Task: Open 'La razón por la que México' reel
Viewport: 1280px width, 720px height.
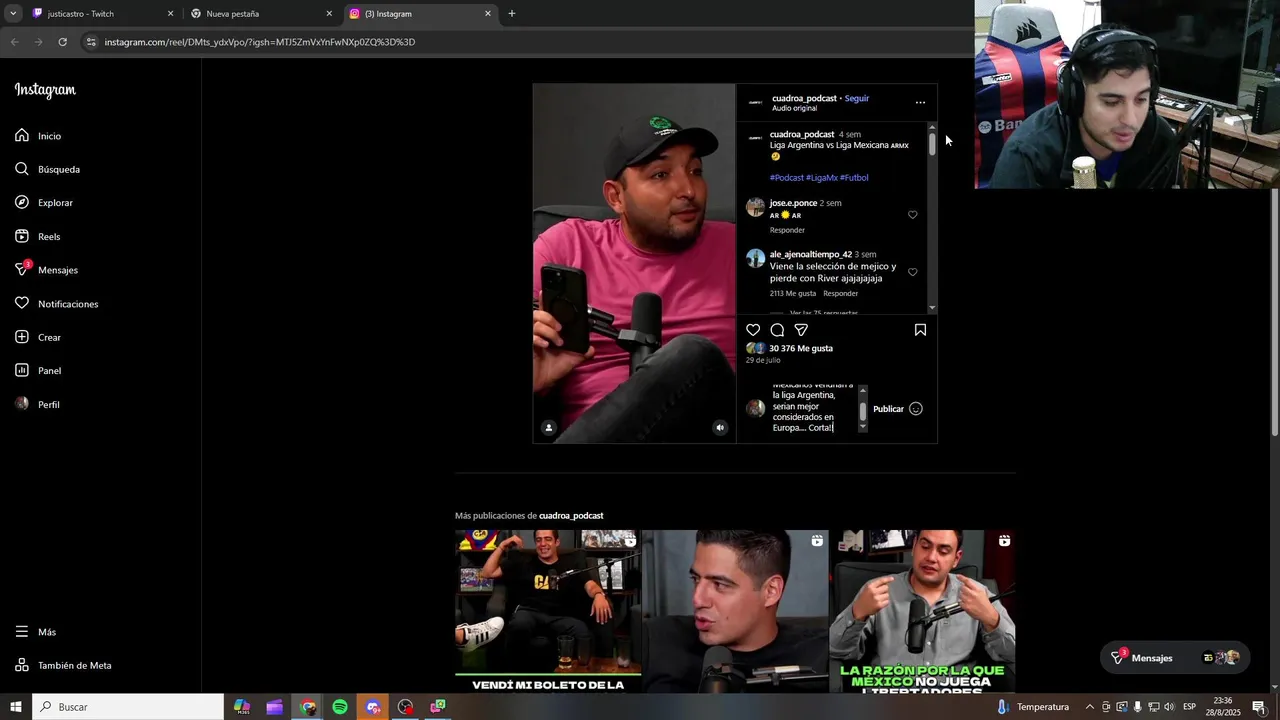Action: tap(922, 611)
